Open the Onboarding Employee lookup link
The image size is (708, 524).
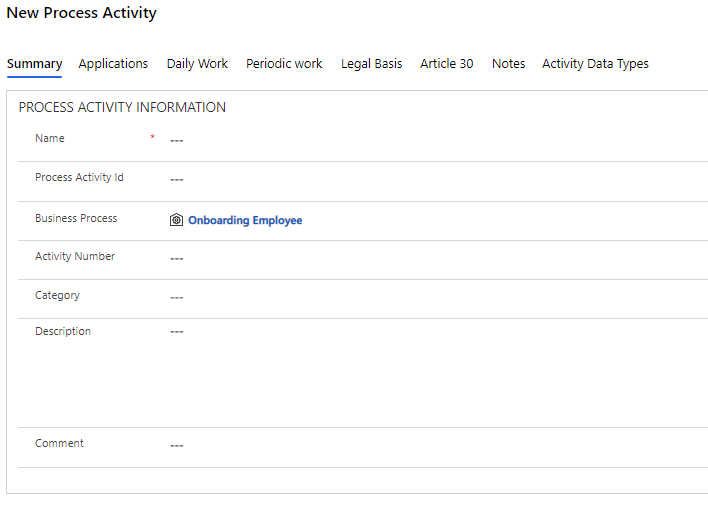(245, 220)
